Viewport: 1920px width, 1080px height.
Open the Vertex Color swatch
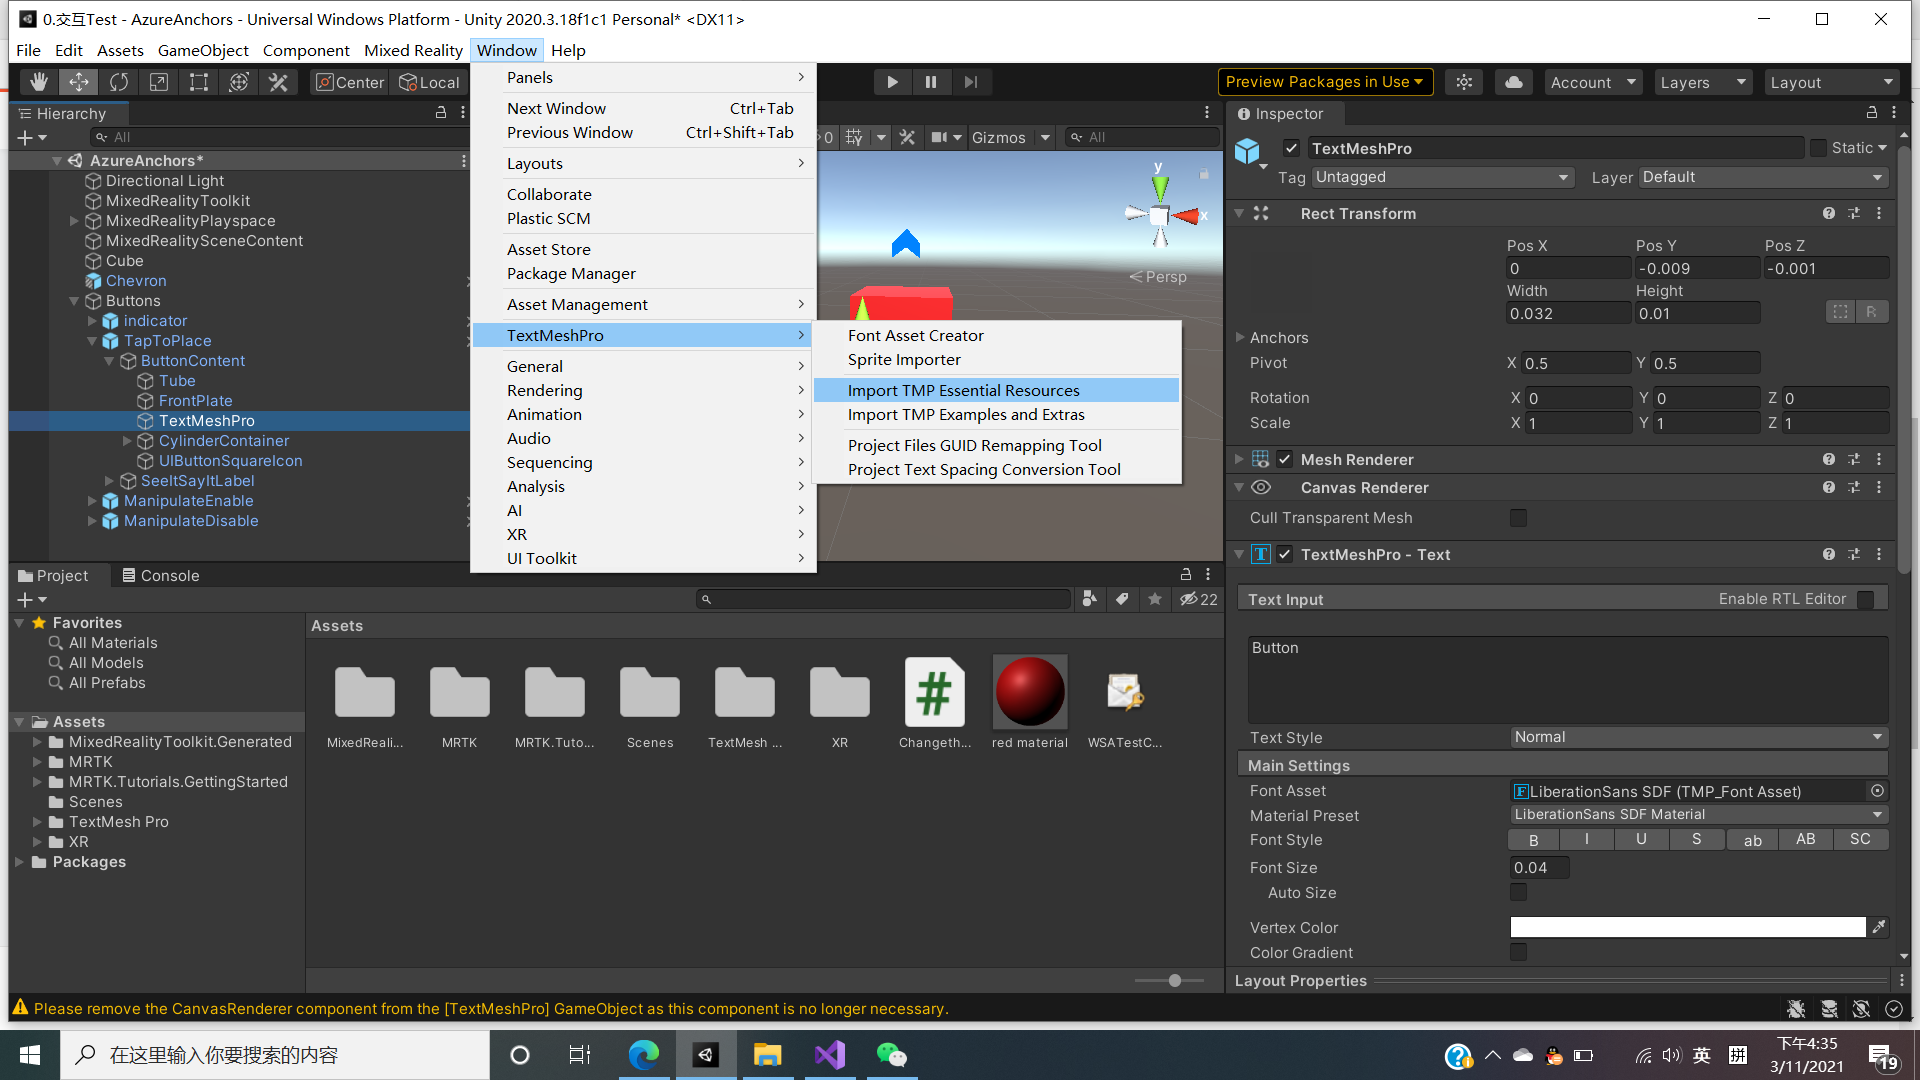(x=1687, y=927)
